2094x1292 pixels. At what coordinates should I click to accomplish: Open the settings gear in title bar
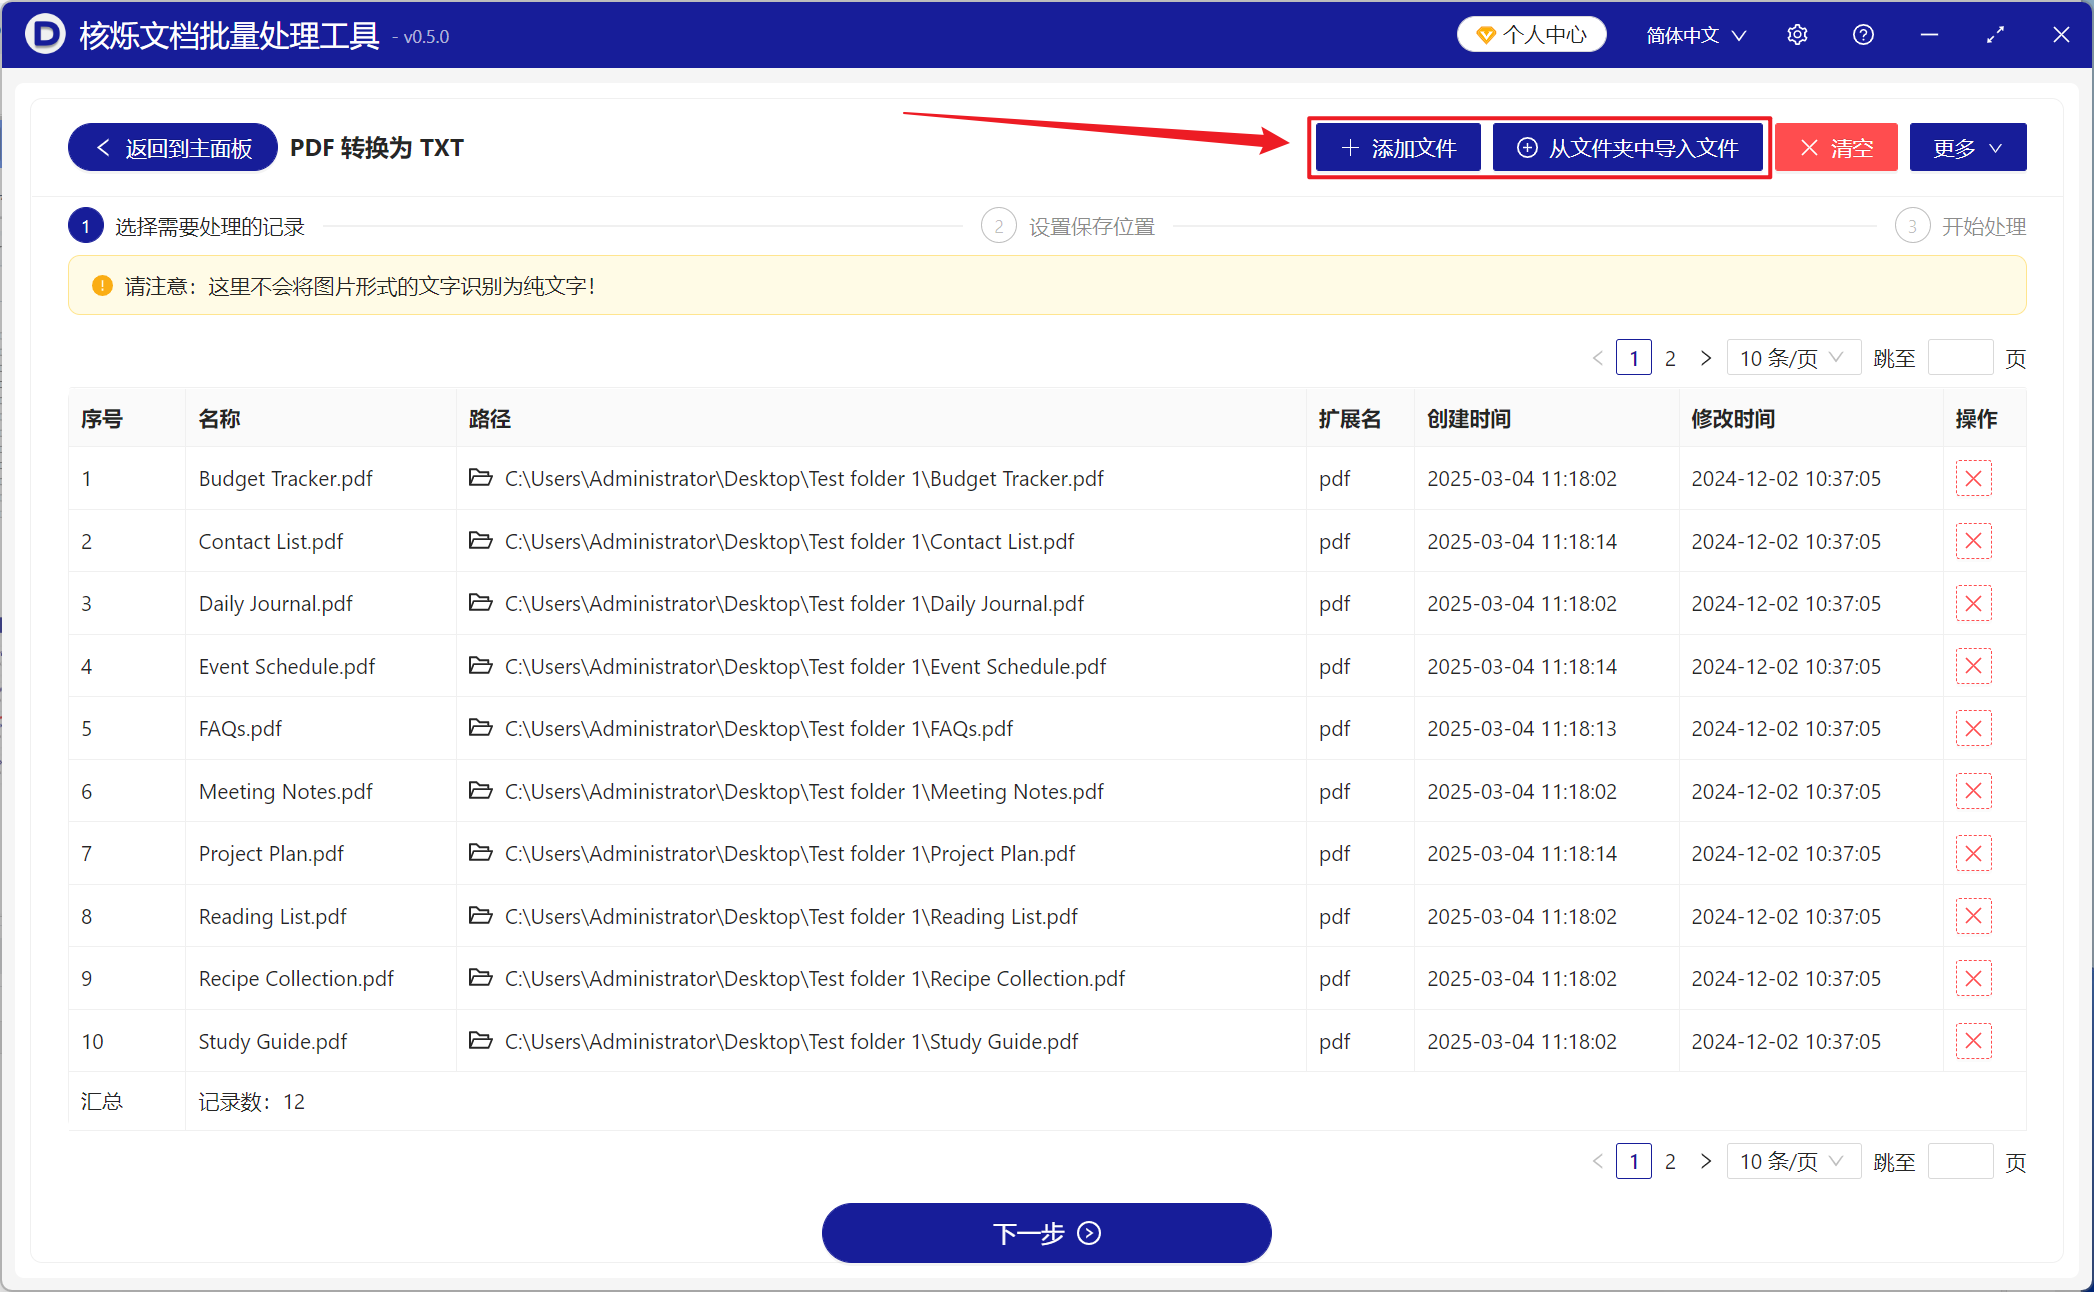(x=1797, y=35)
